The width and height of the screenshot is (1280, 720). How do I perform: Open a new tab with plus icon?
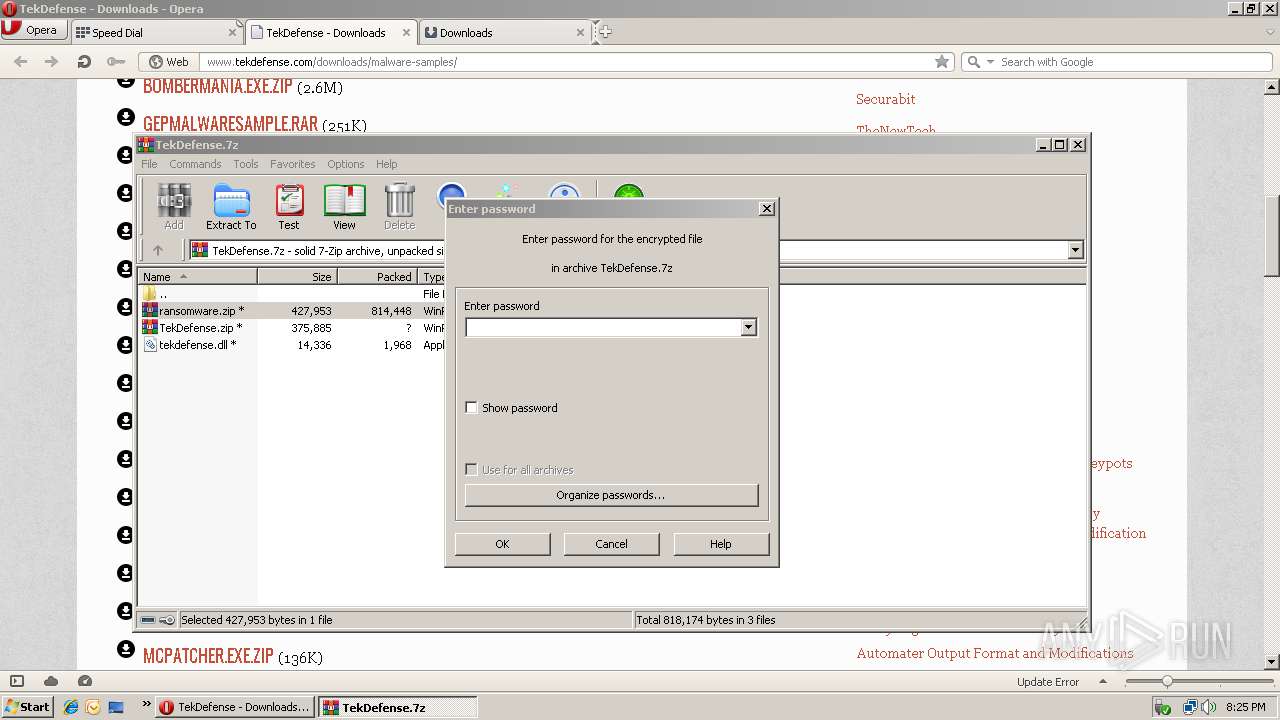(603, 32)
